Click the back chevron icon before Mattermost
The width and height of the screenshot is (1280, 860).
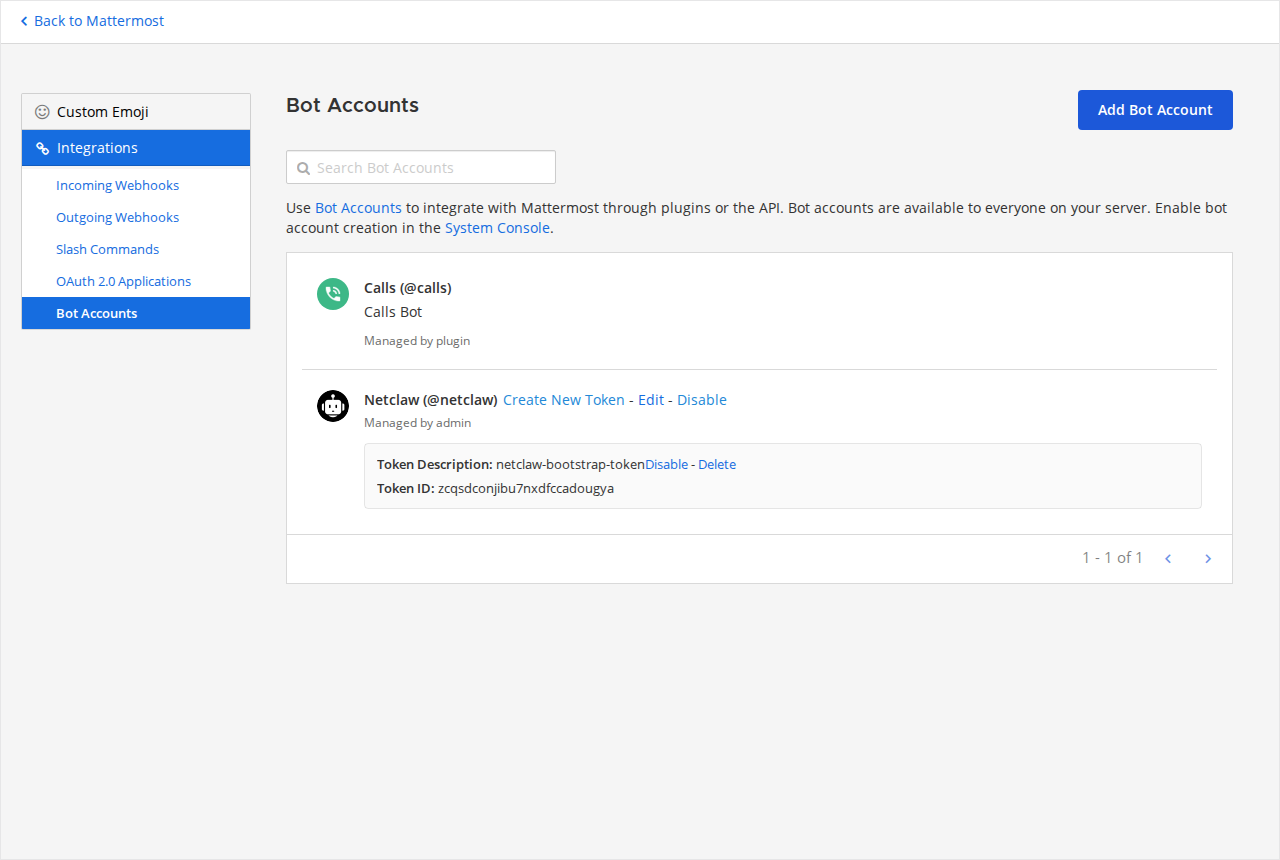coord(24,21)
